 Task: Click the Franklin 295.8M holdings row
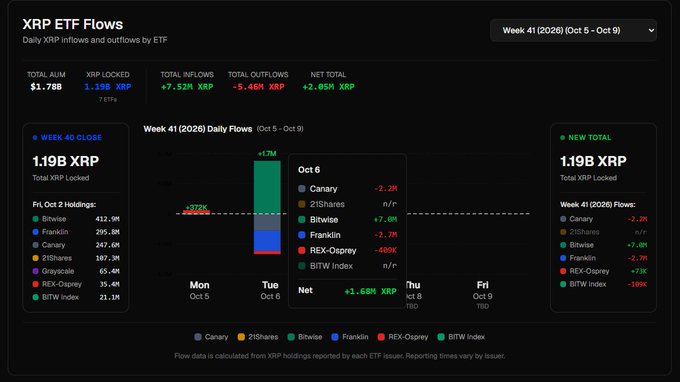tap(76, 232)
